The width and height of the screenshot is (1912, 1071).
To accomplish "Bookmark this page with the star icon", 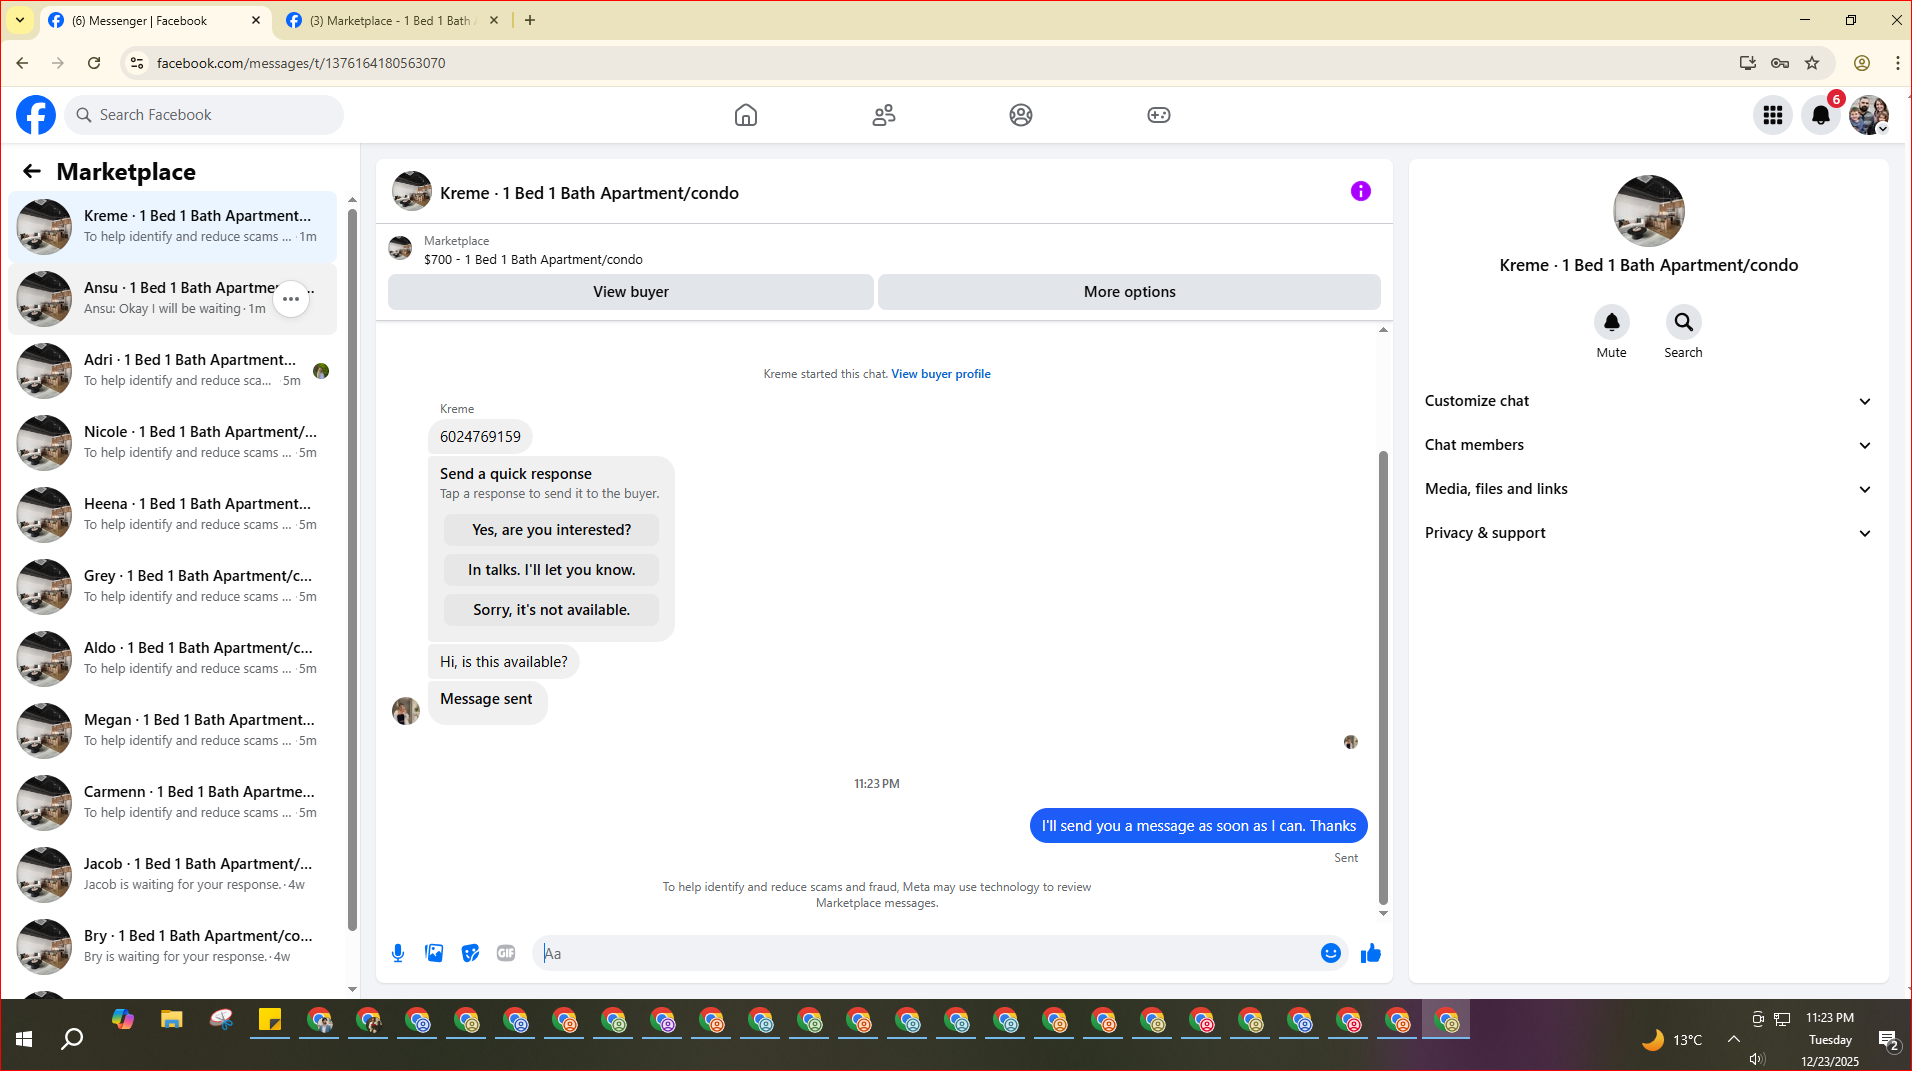I will (1812, 63).
